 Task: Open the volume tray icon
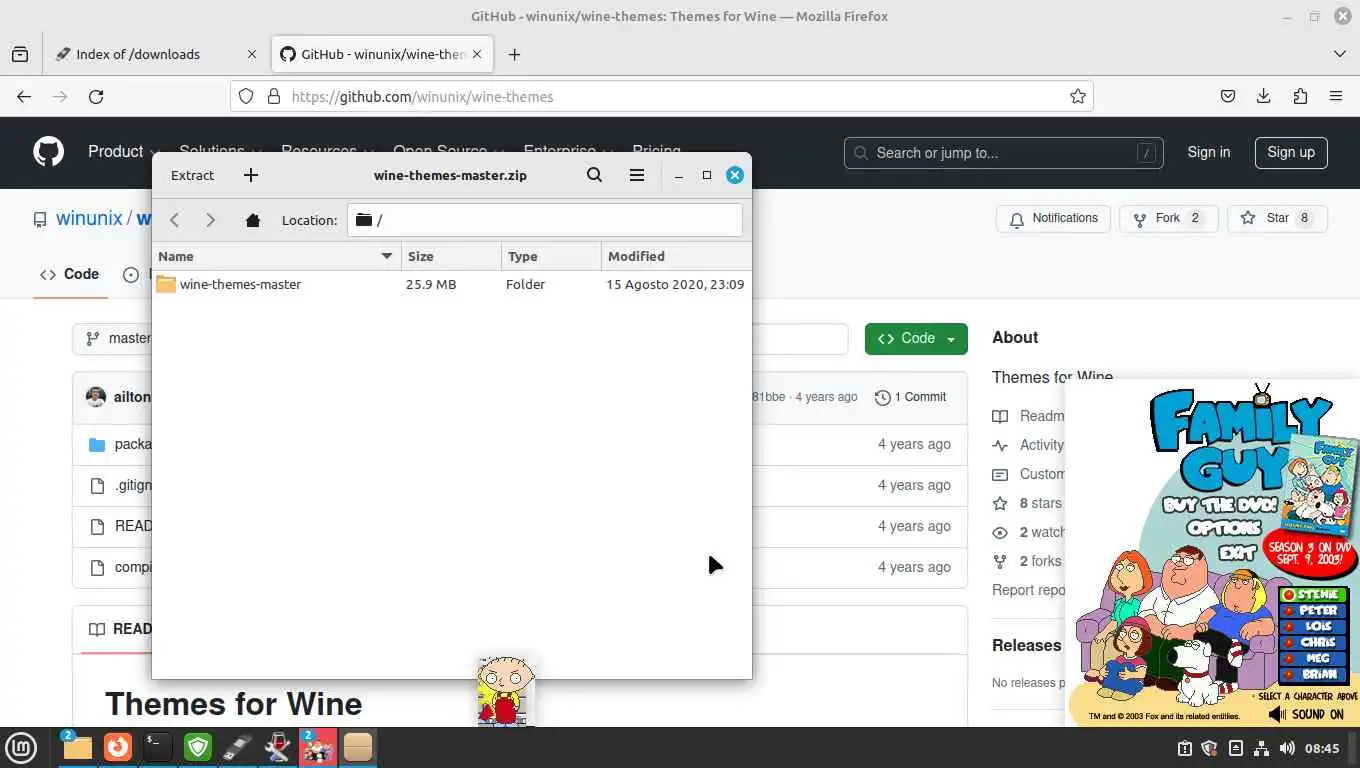click(1287, 748)
